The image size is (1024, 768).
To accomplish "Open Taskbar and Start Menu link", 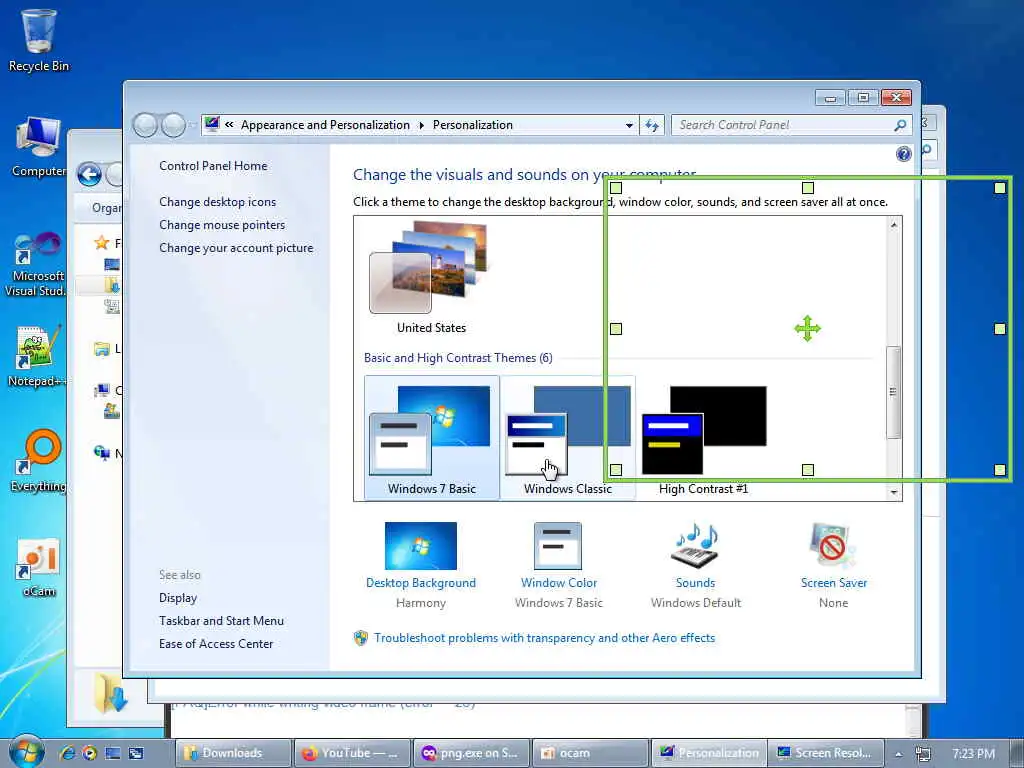I will coord(221,620).
